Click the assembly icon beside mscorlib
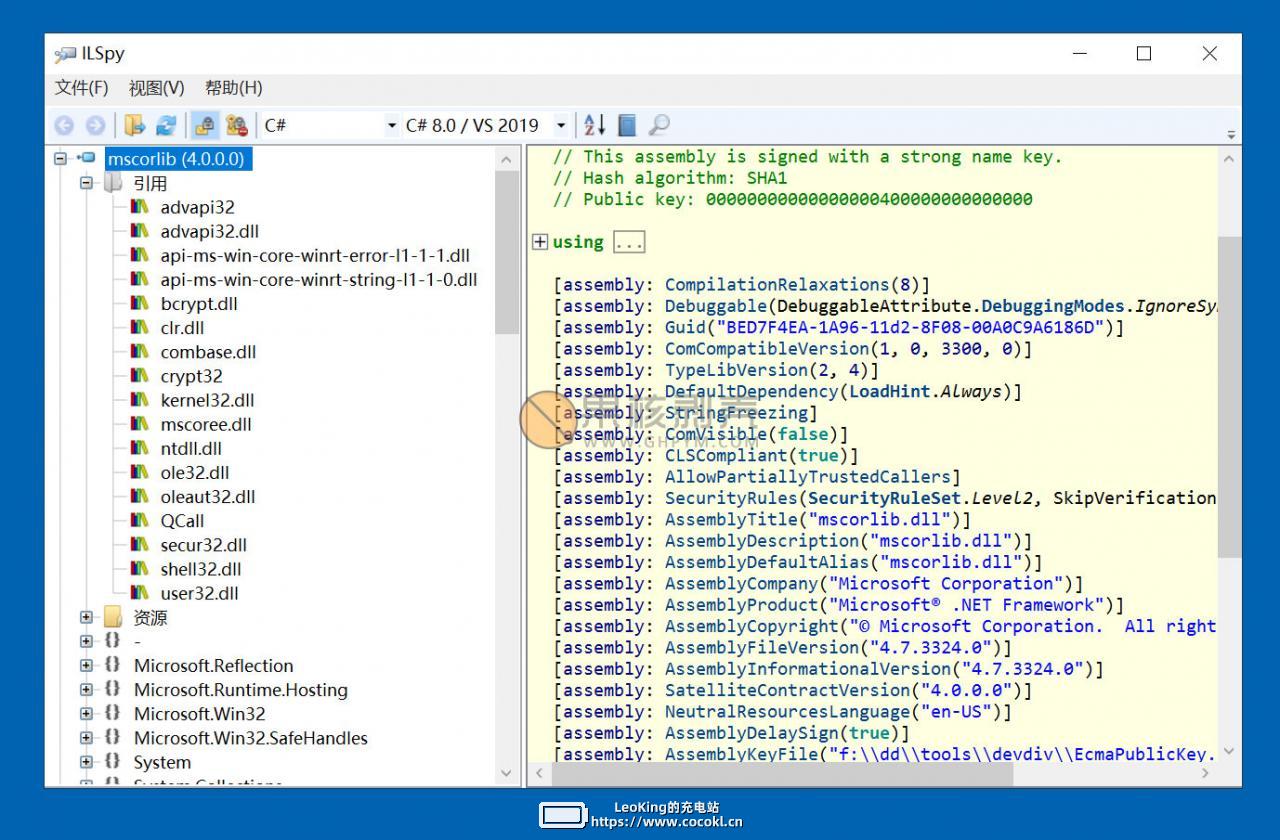 (87, 158)
